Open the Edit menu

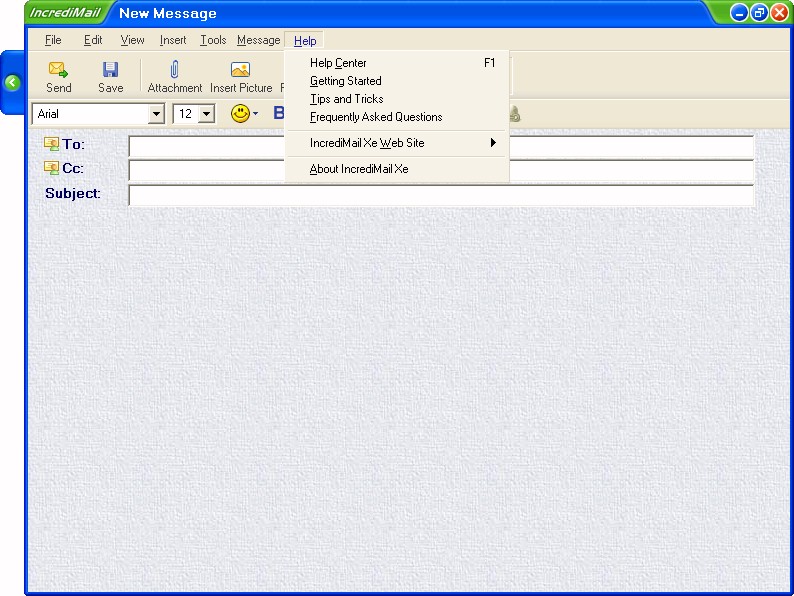coord(93,40)
